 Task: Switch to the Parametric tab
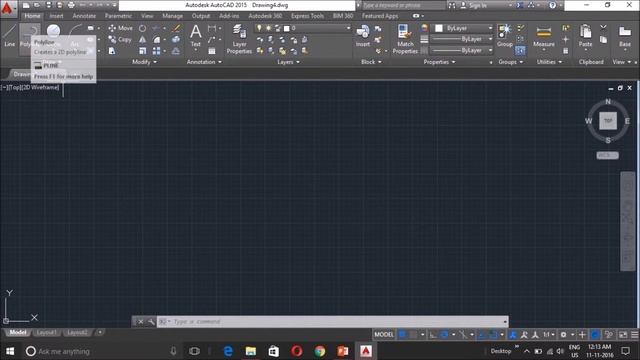[118, 16]
